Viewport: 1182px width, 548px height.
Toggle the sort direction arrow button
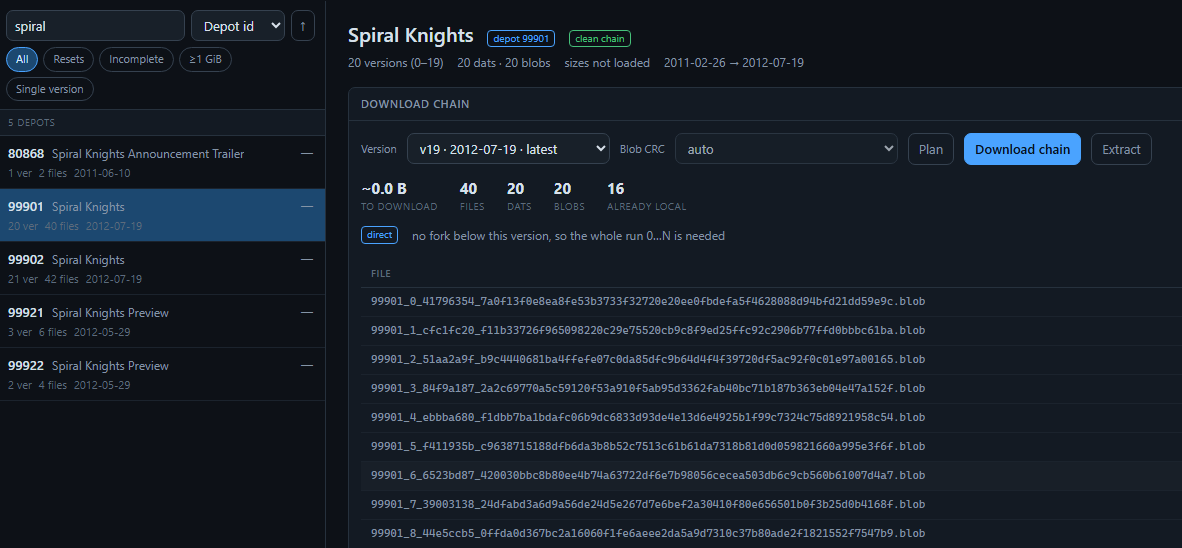303,26
